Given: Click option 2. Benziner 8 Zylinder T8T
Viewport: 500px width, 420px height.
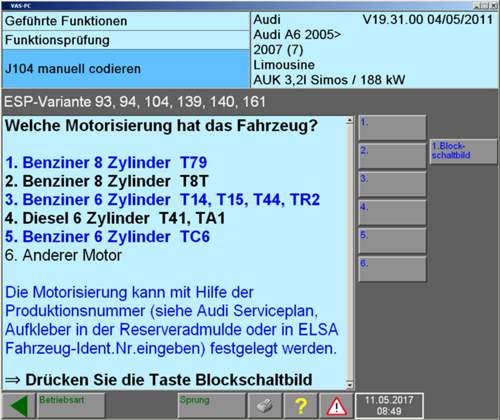Looking at the screenshot, I should 107,181.
